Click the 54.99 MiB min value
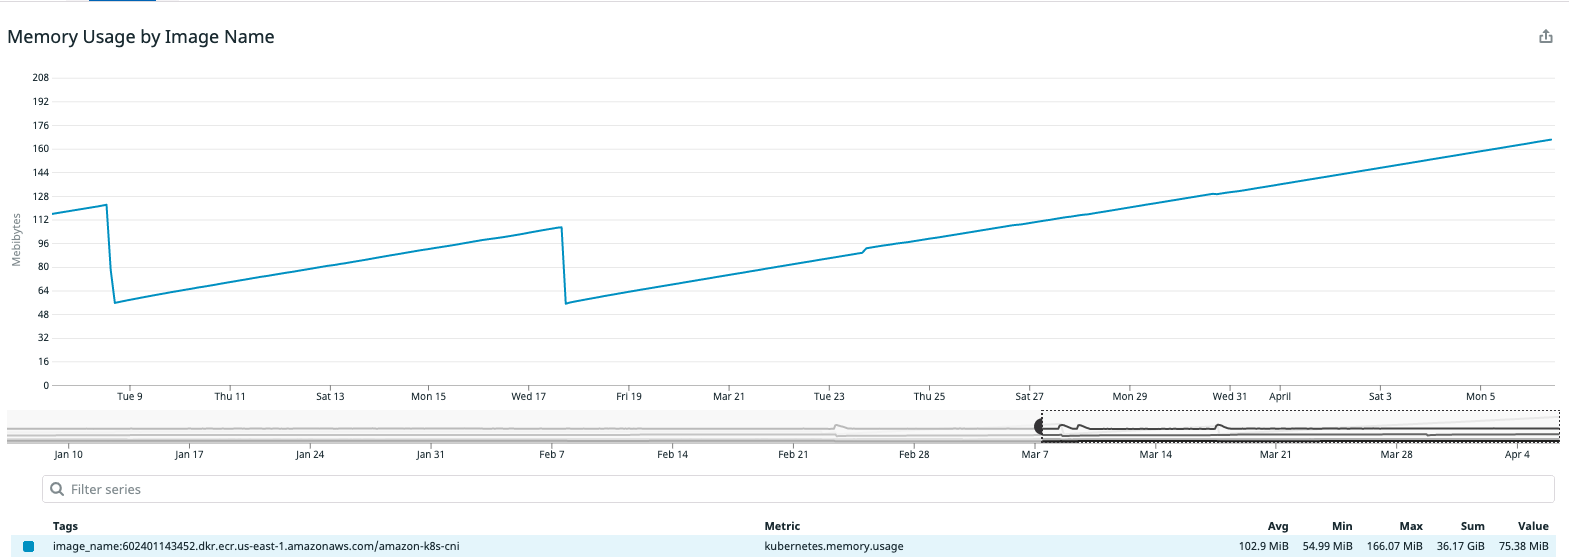 point(1327,546)
